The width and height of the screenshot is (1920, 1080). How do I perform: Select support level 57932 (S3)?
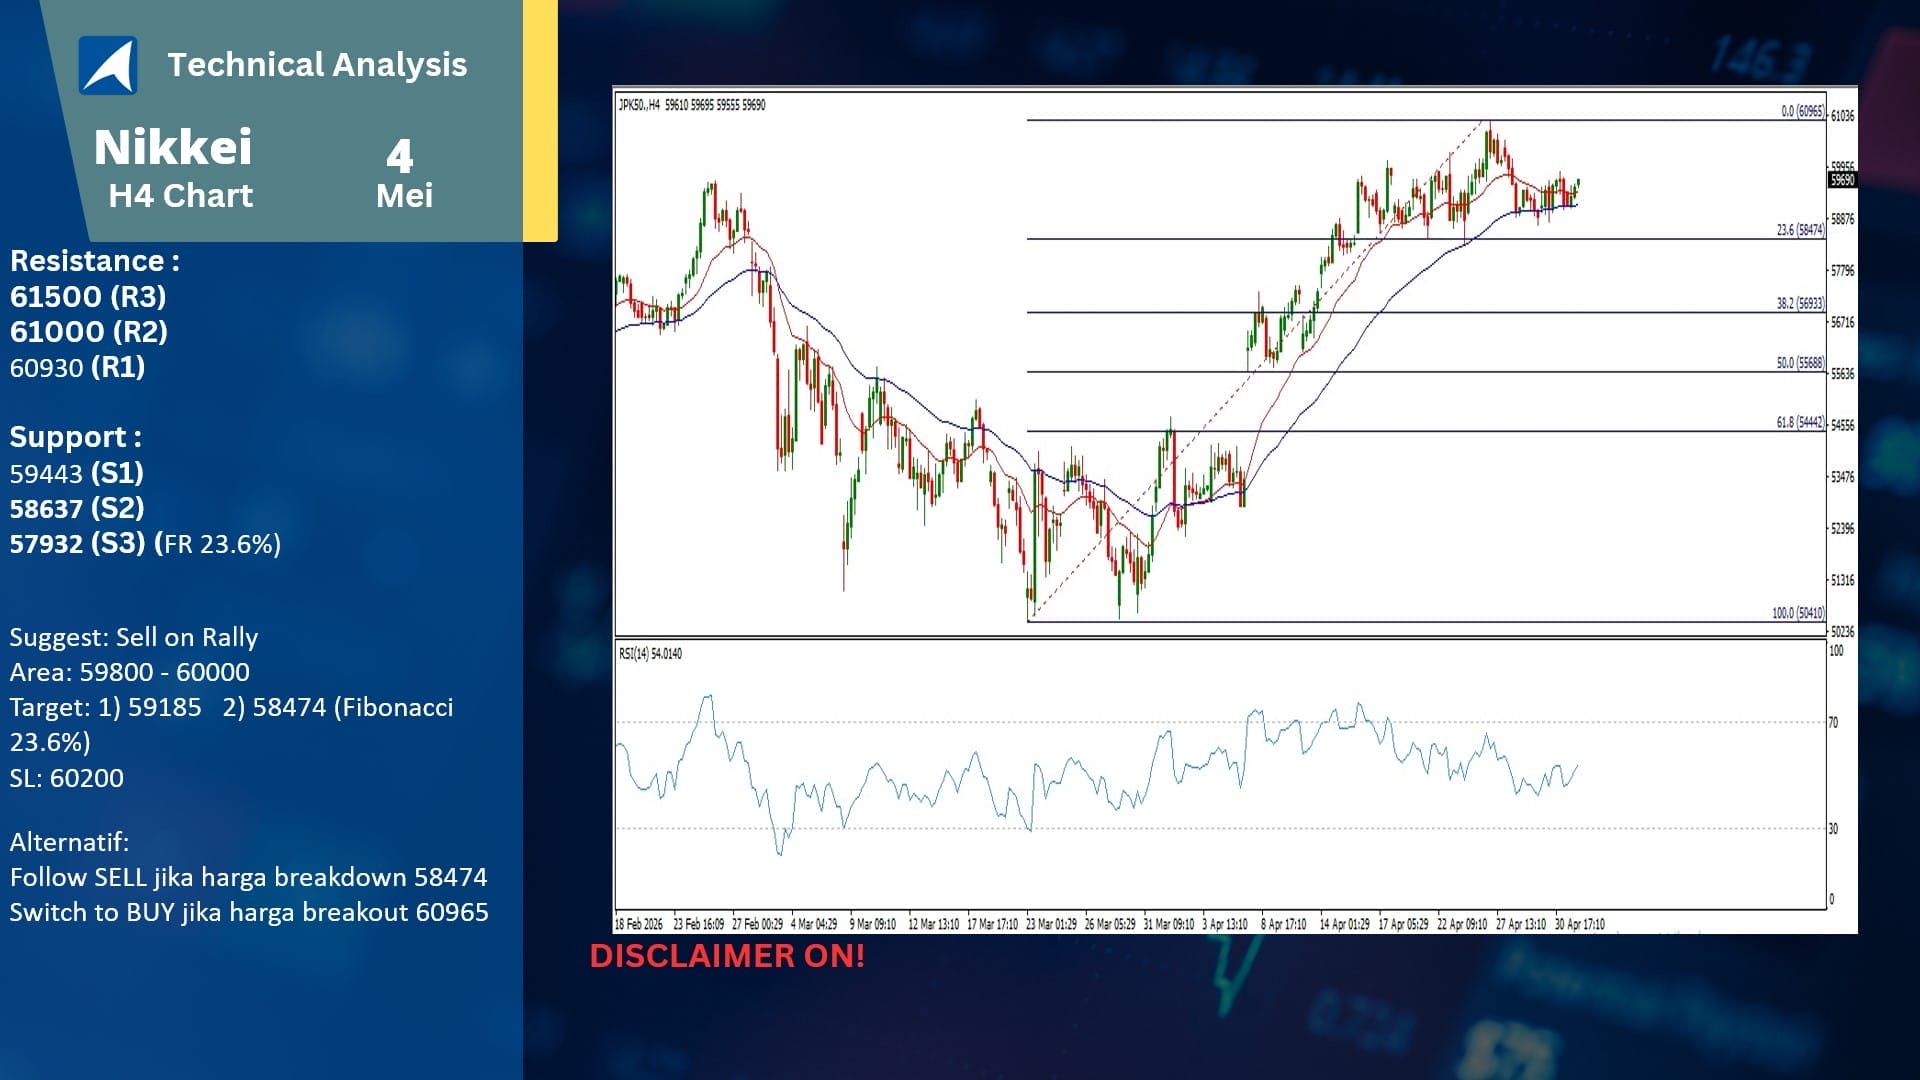145,543
